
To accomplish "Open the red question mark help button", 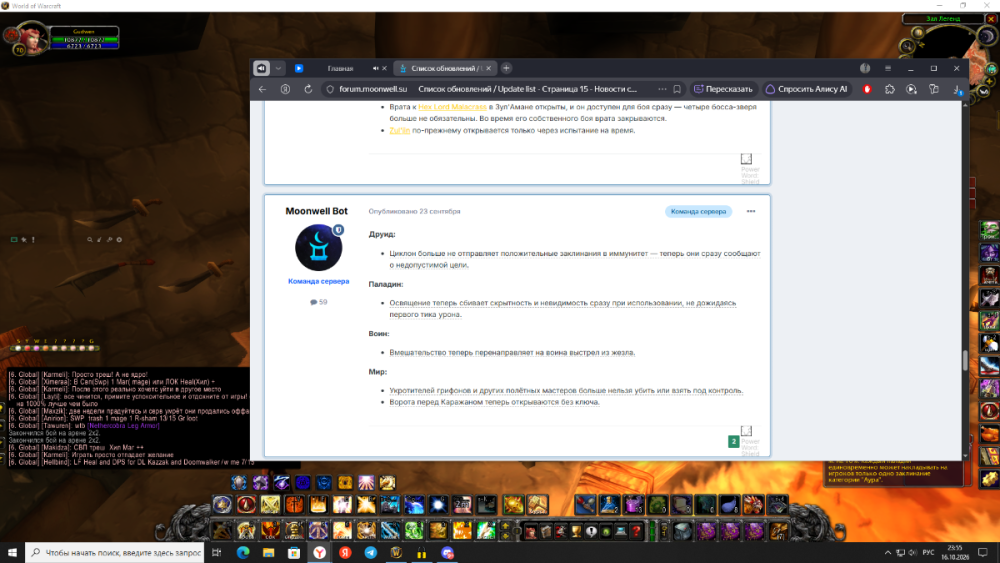I will point(636,531).
